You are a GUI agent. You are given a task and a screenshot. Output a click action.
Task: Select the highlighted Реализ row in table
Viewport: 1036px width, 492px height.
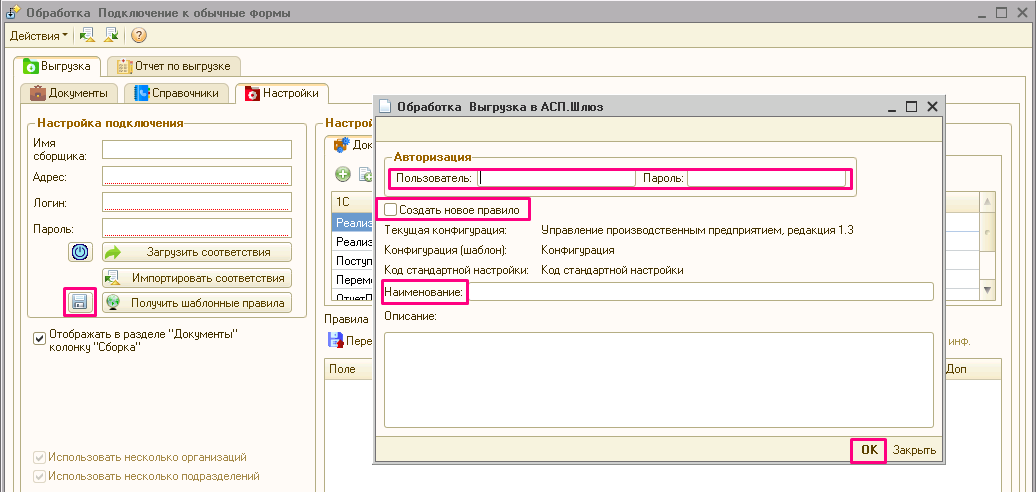[x=353, y=222]
